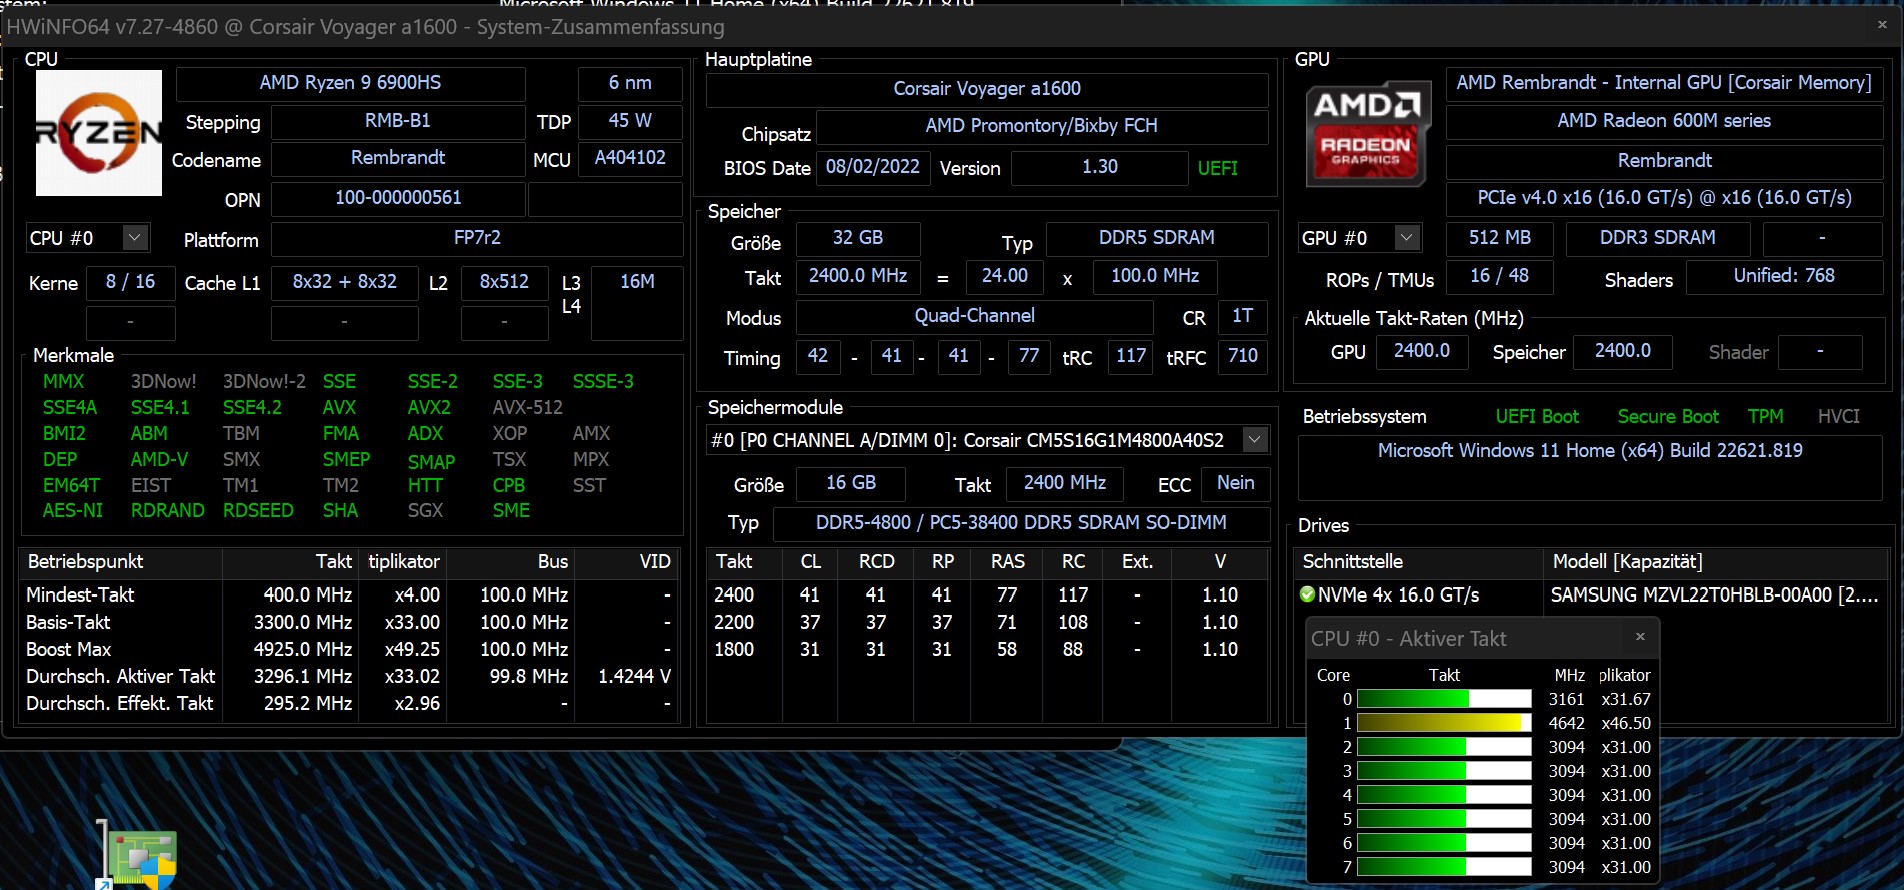Image resolution: width=1904 pixels, height=890 pixels.
Task: Close the HWiNFO64 System-Zusammenfassung window
Action: (x=1881, y=25)
